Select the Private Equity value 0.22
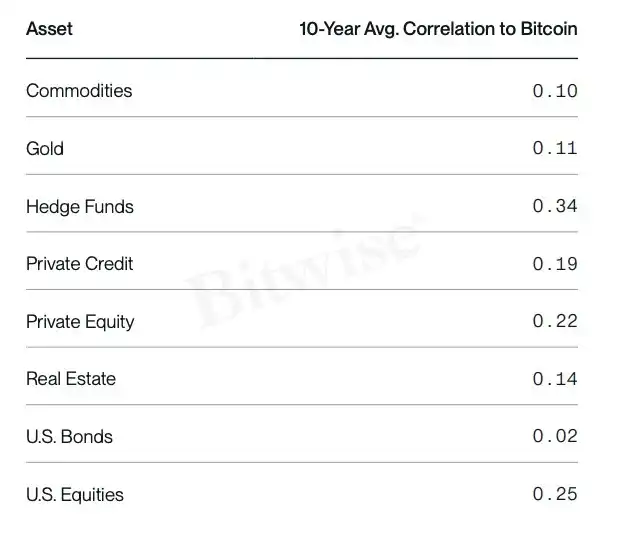This screenshot has width=644, height=534. (555, 321)
